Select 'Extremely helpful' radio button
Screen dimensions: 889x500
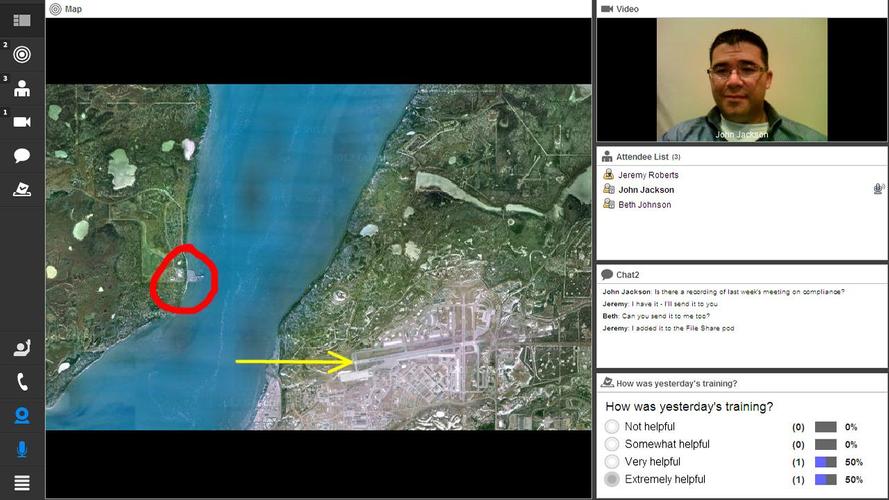pos(612,480)
